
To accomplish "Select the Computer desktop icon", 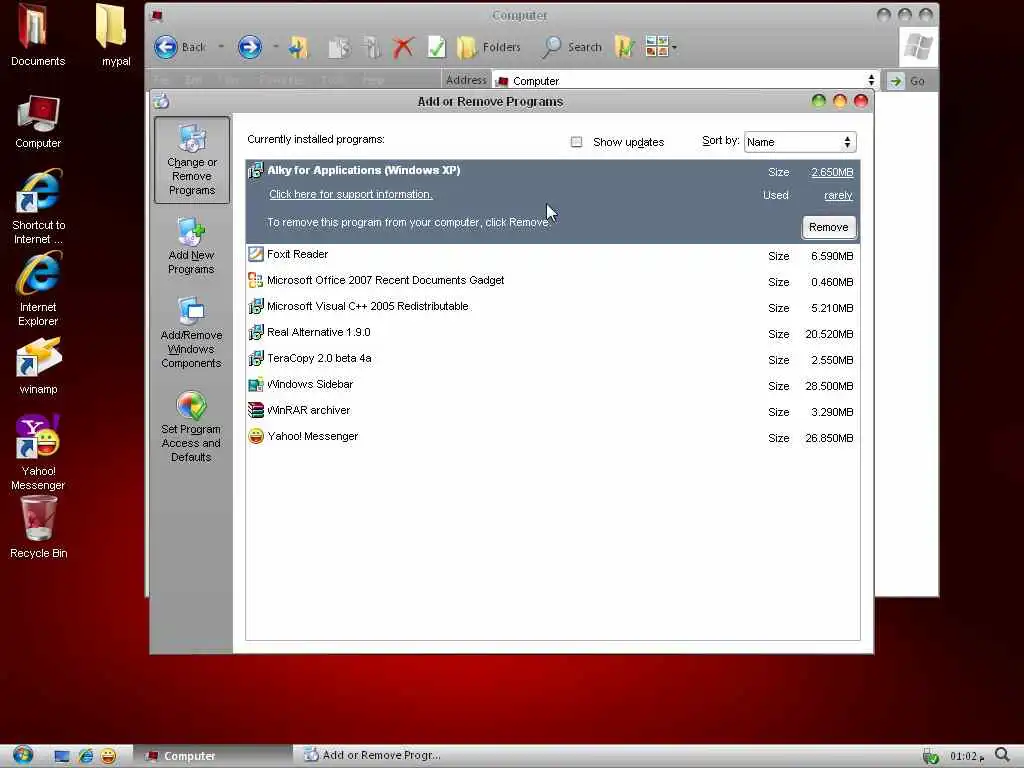I will [x=38, y=122].
